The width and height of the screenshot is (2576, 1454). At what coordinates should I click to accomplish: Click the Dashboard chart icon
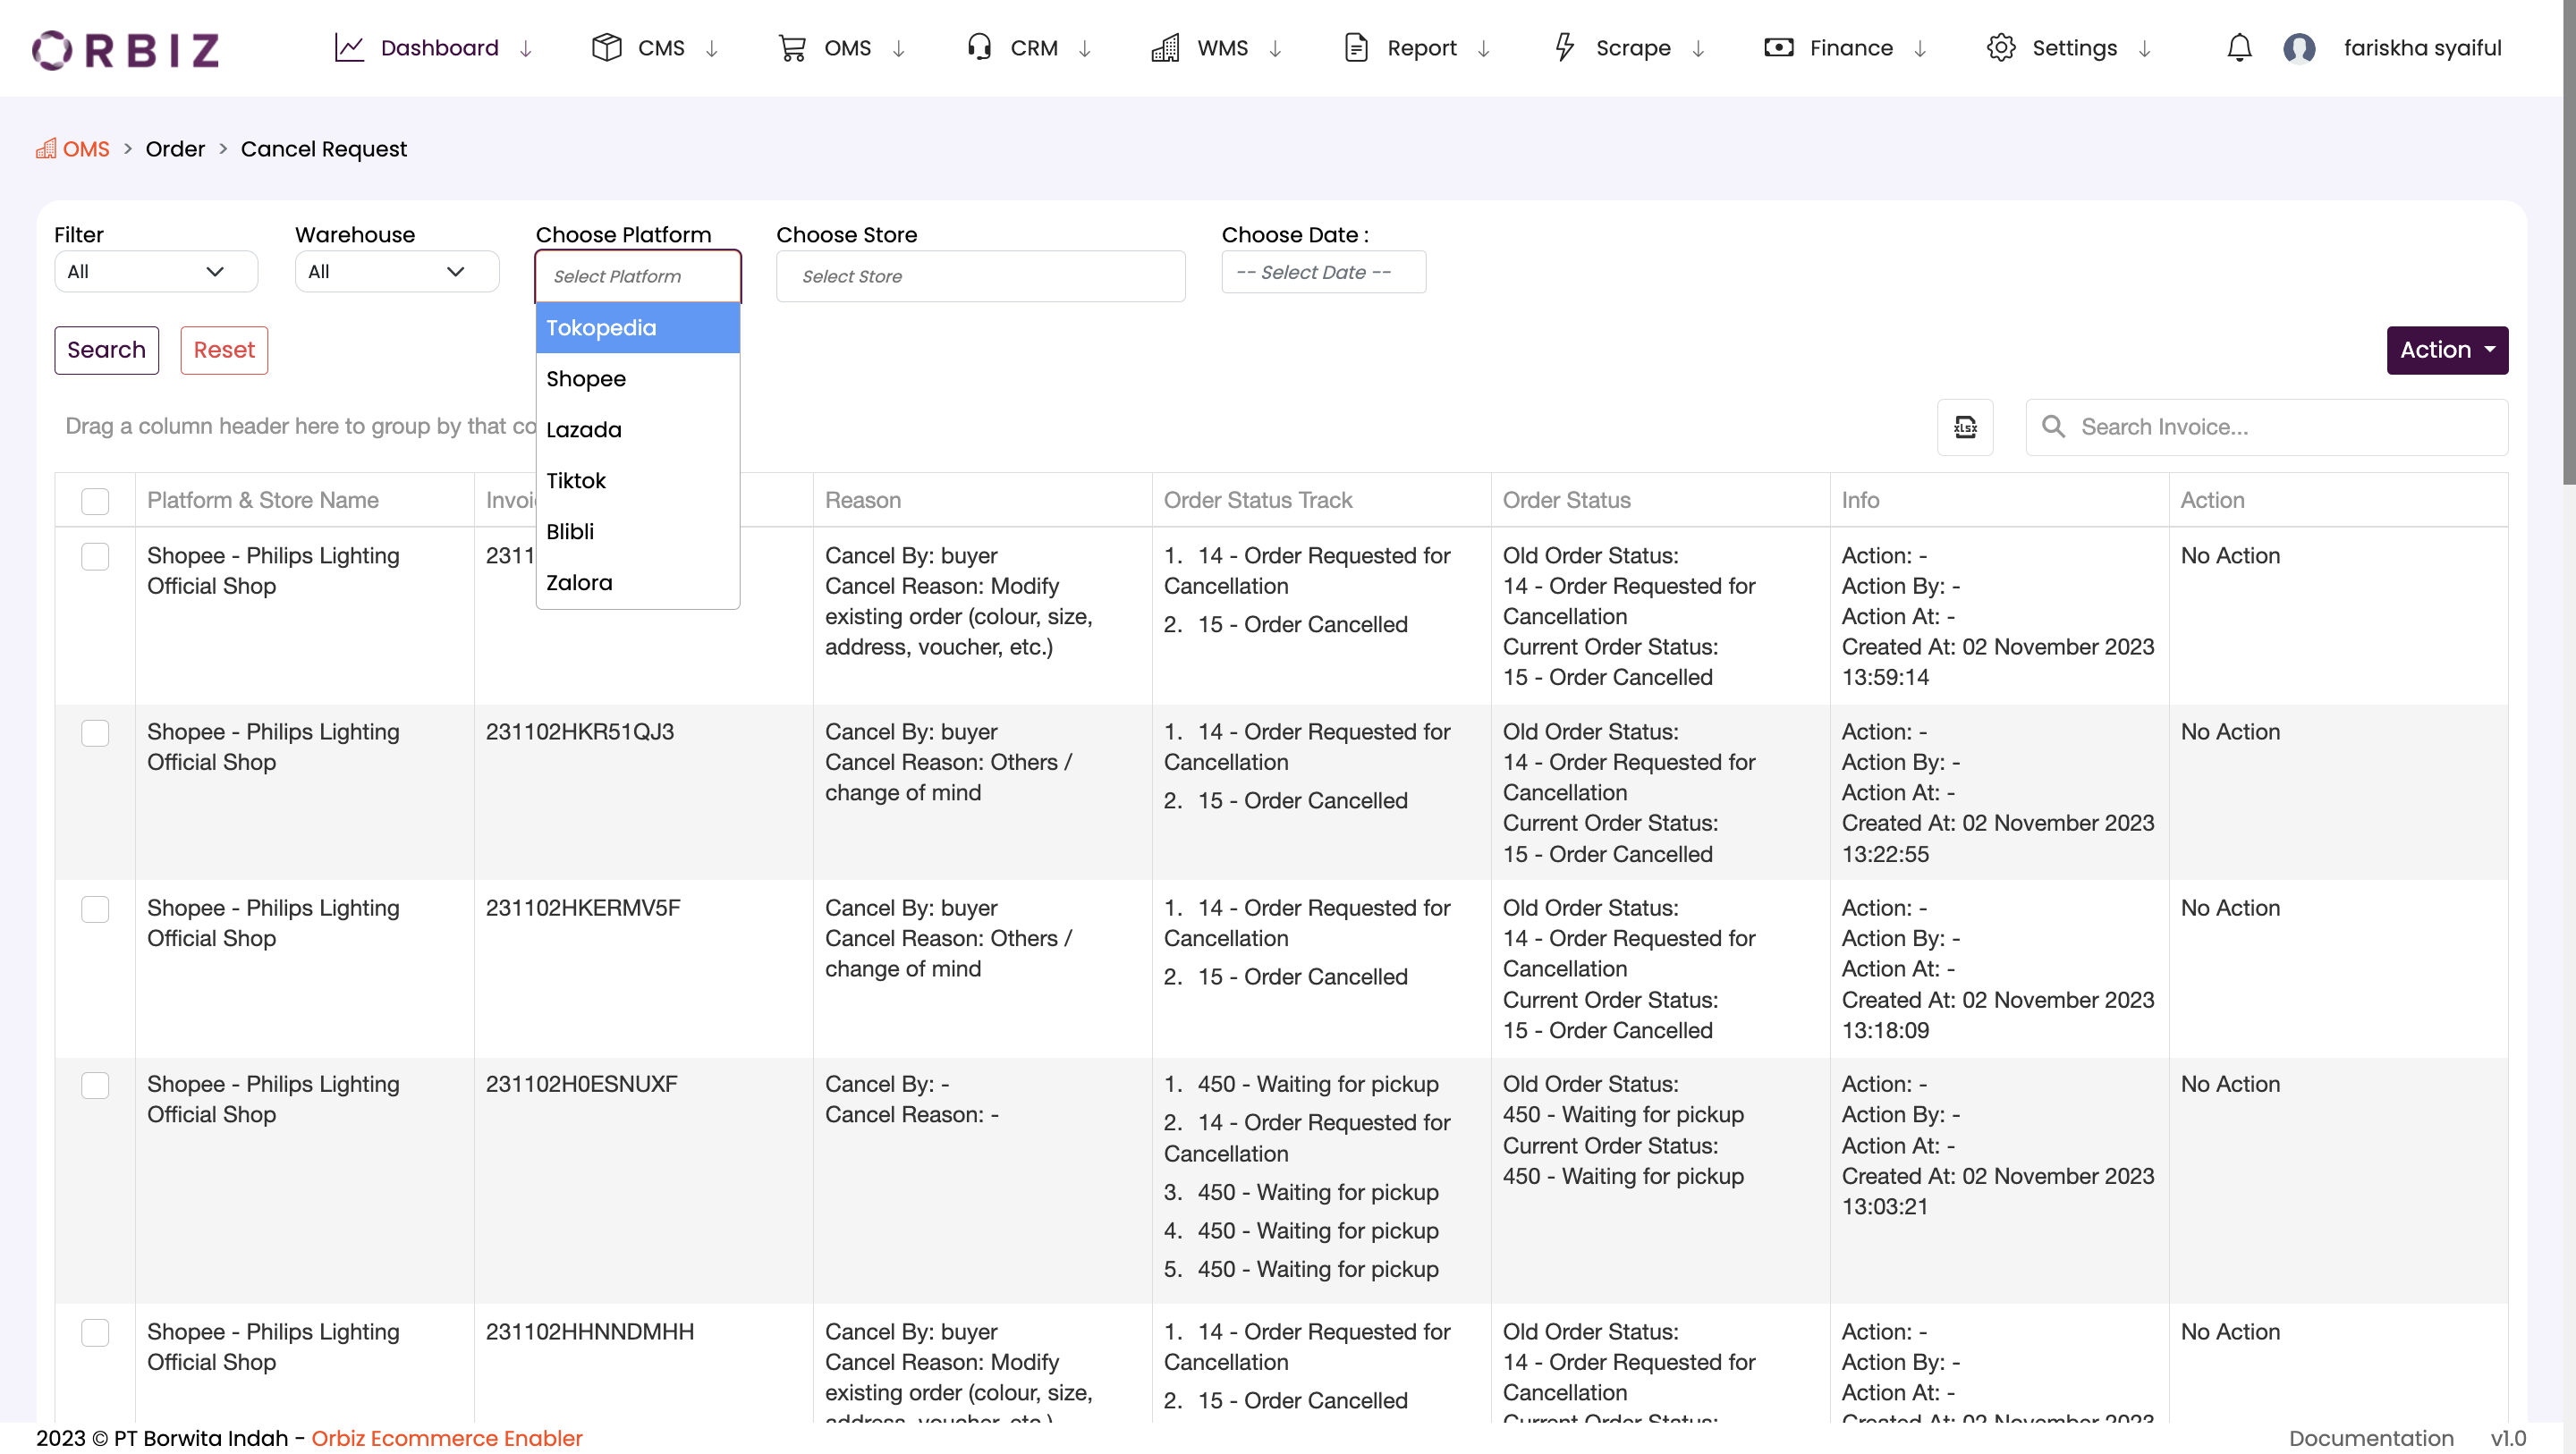click(349, 48)
